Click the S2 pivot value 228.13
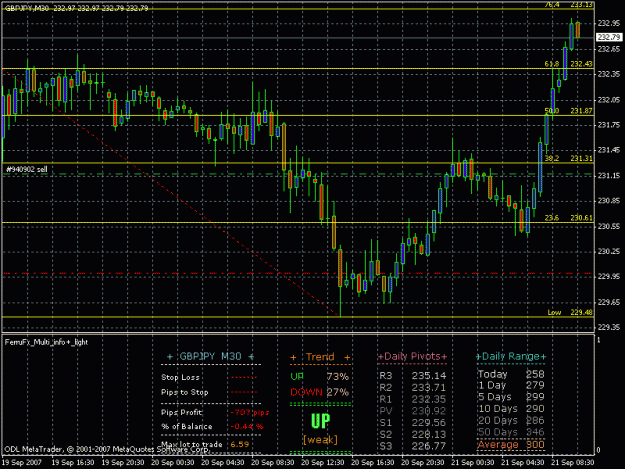625x469 pixels. pos(429,434)
